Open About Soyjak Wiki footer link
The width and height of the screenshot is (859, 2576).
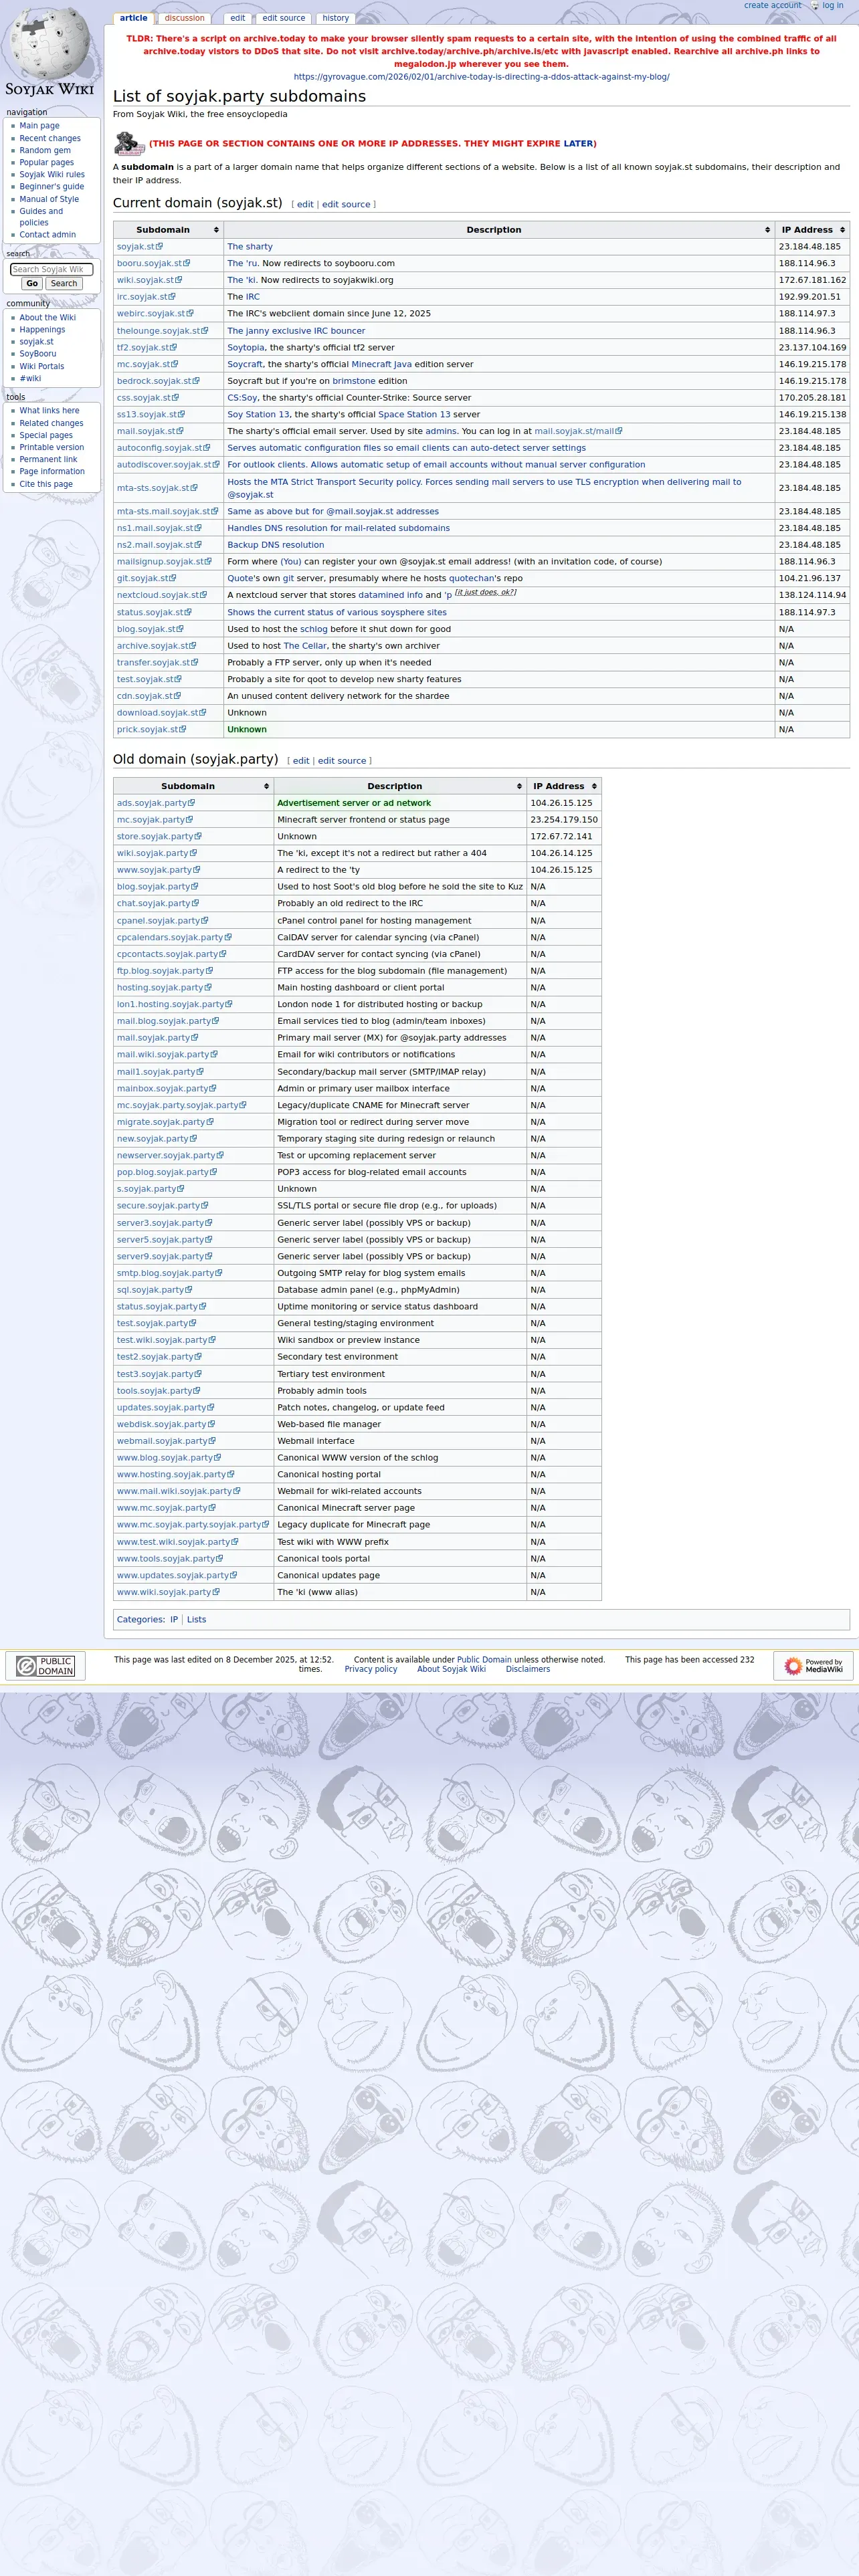coord(451,1669)
